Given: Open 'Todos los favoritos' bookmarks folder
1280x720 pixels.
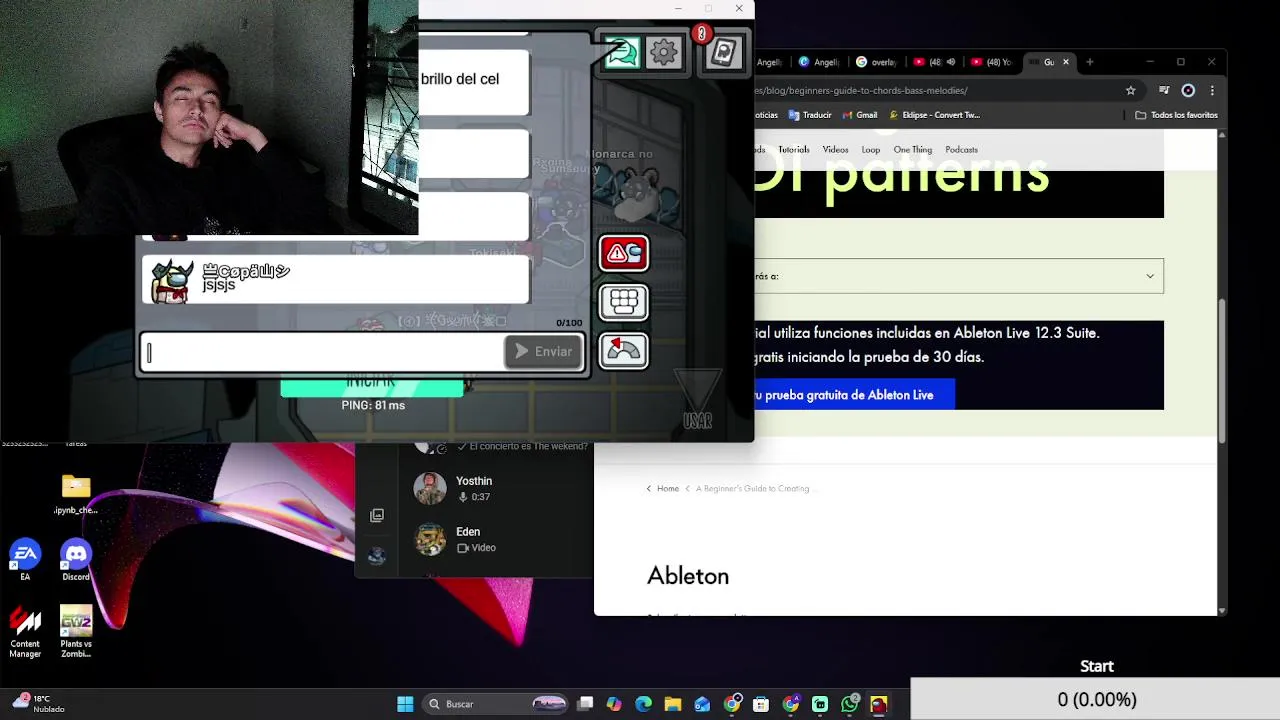Looking at the screenshot, I should click(x=1176, y=115).
